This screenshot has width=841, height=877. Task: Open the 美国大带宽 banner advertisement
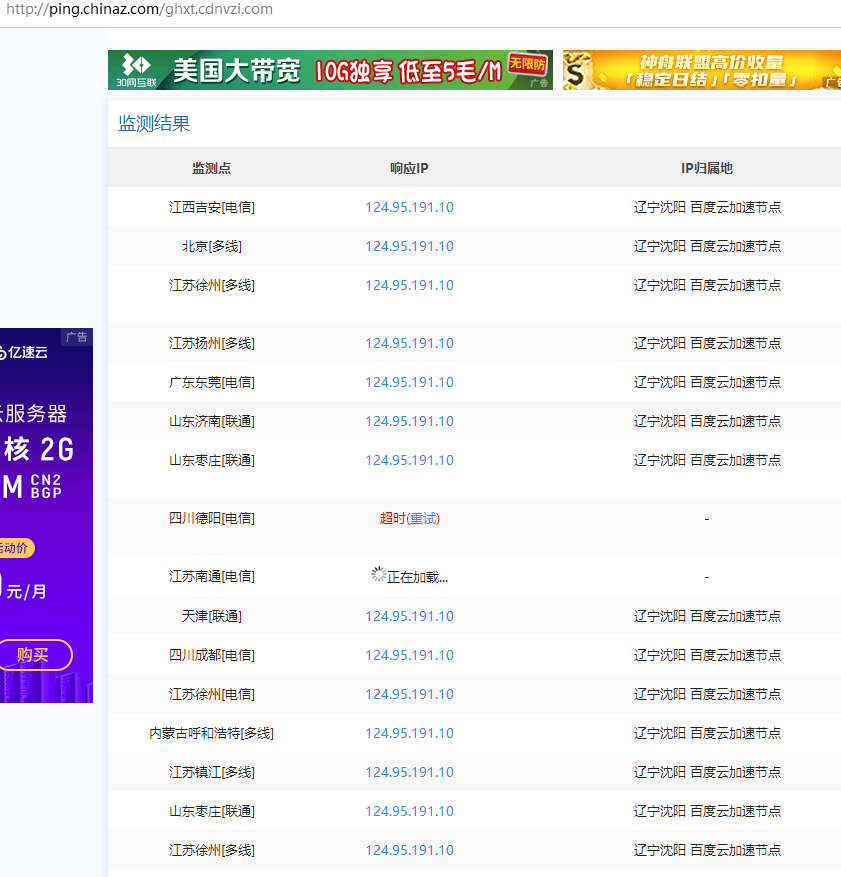[330, 70]
